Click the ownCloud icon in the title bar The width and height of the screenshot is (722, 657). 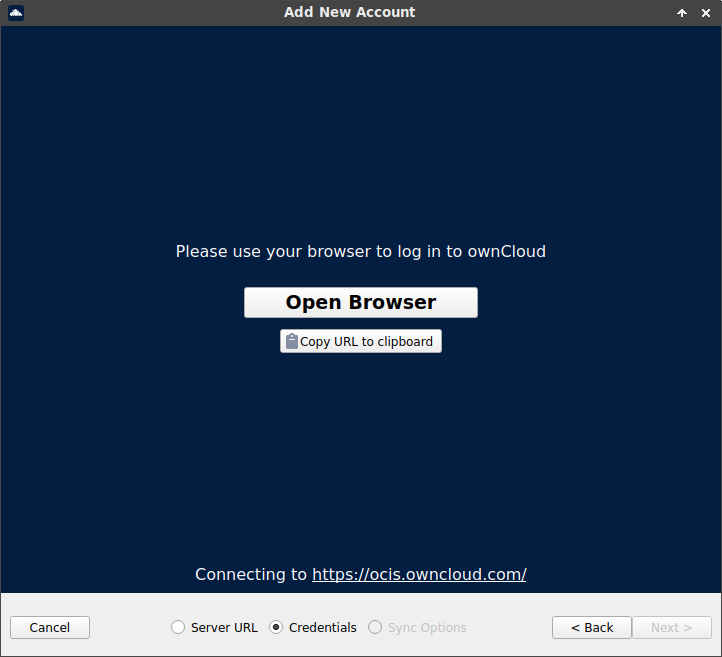pos(16,12)
